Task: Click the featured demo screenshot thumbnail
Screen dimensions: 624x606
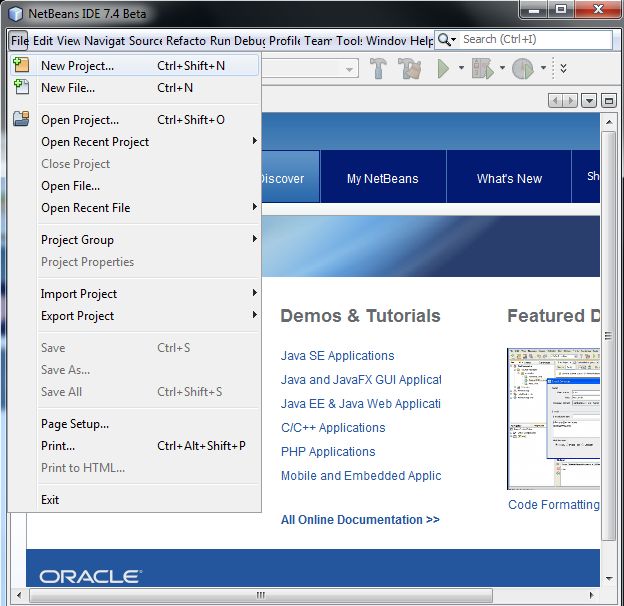Action: (x=553, y=419)
